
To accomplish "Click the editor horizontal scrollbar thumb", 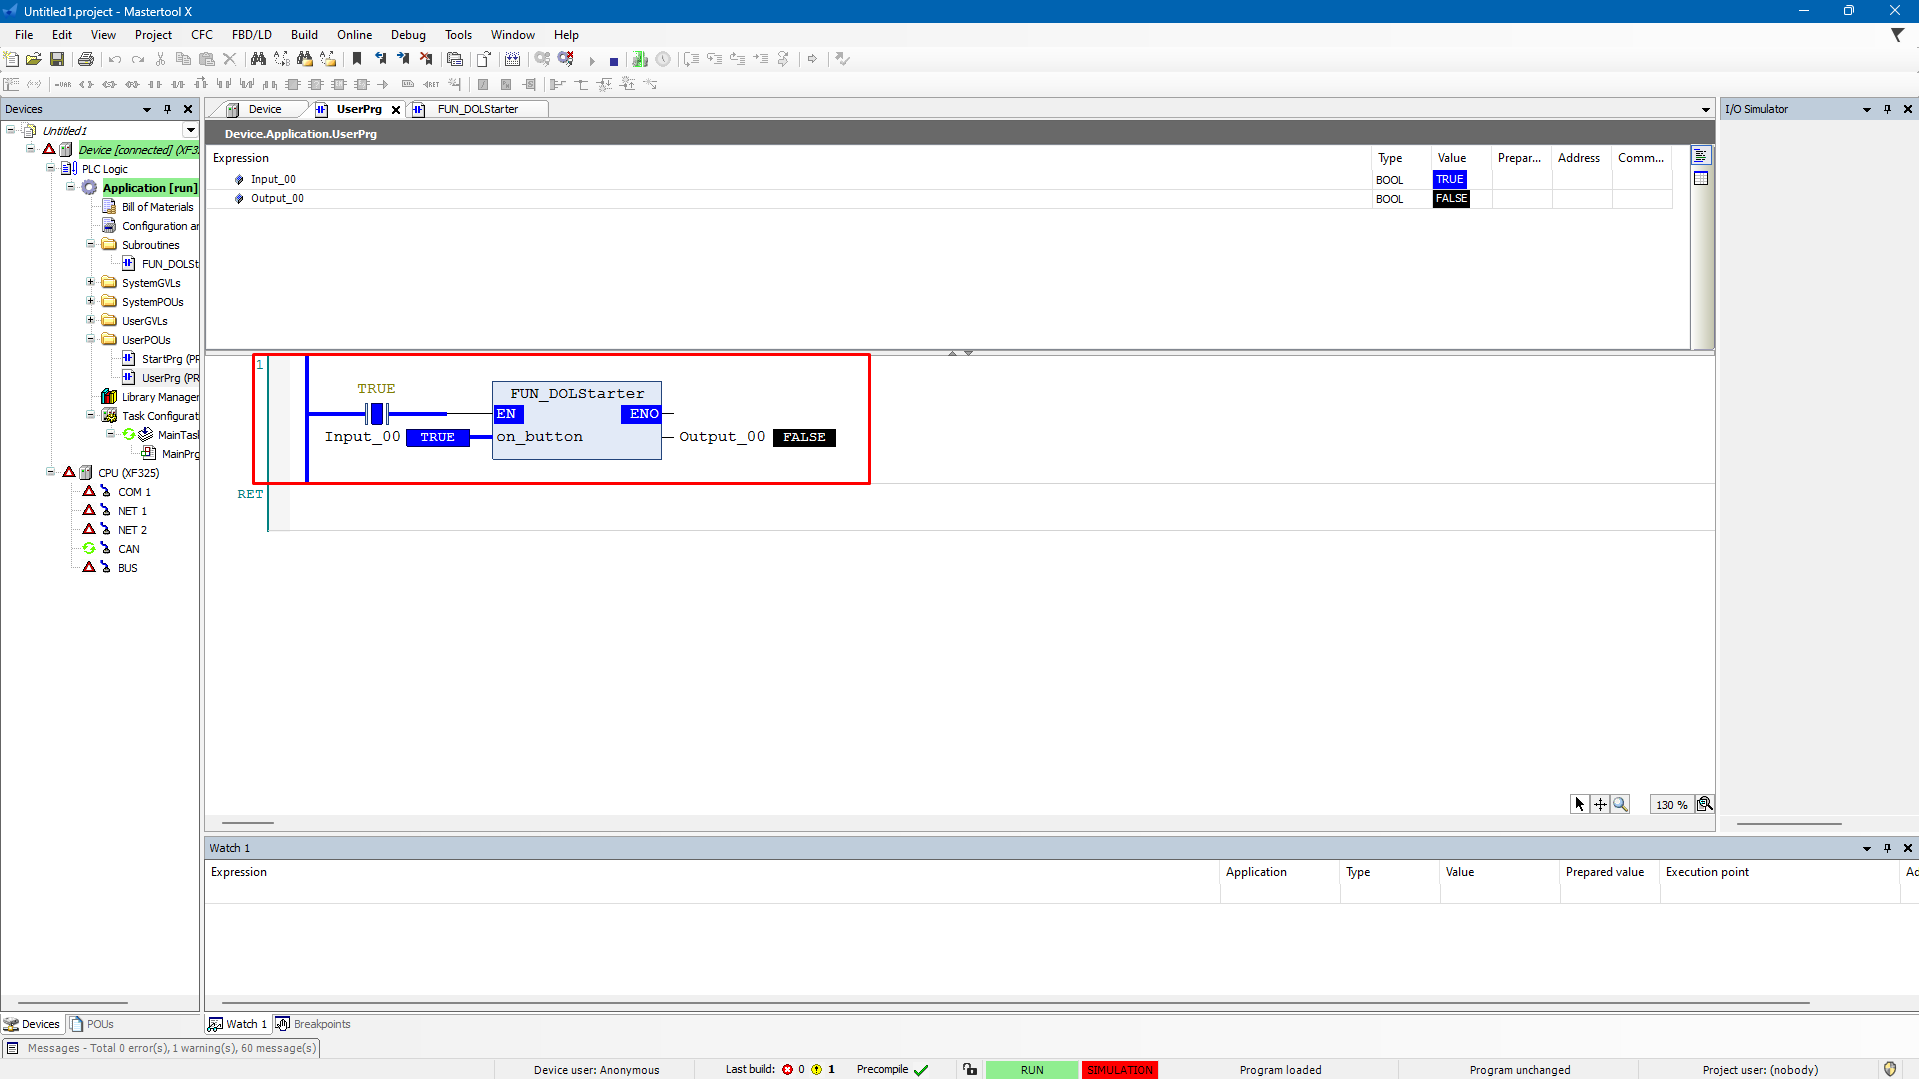I will click(x=248, y=823).
